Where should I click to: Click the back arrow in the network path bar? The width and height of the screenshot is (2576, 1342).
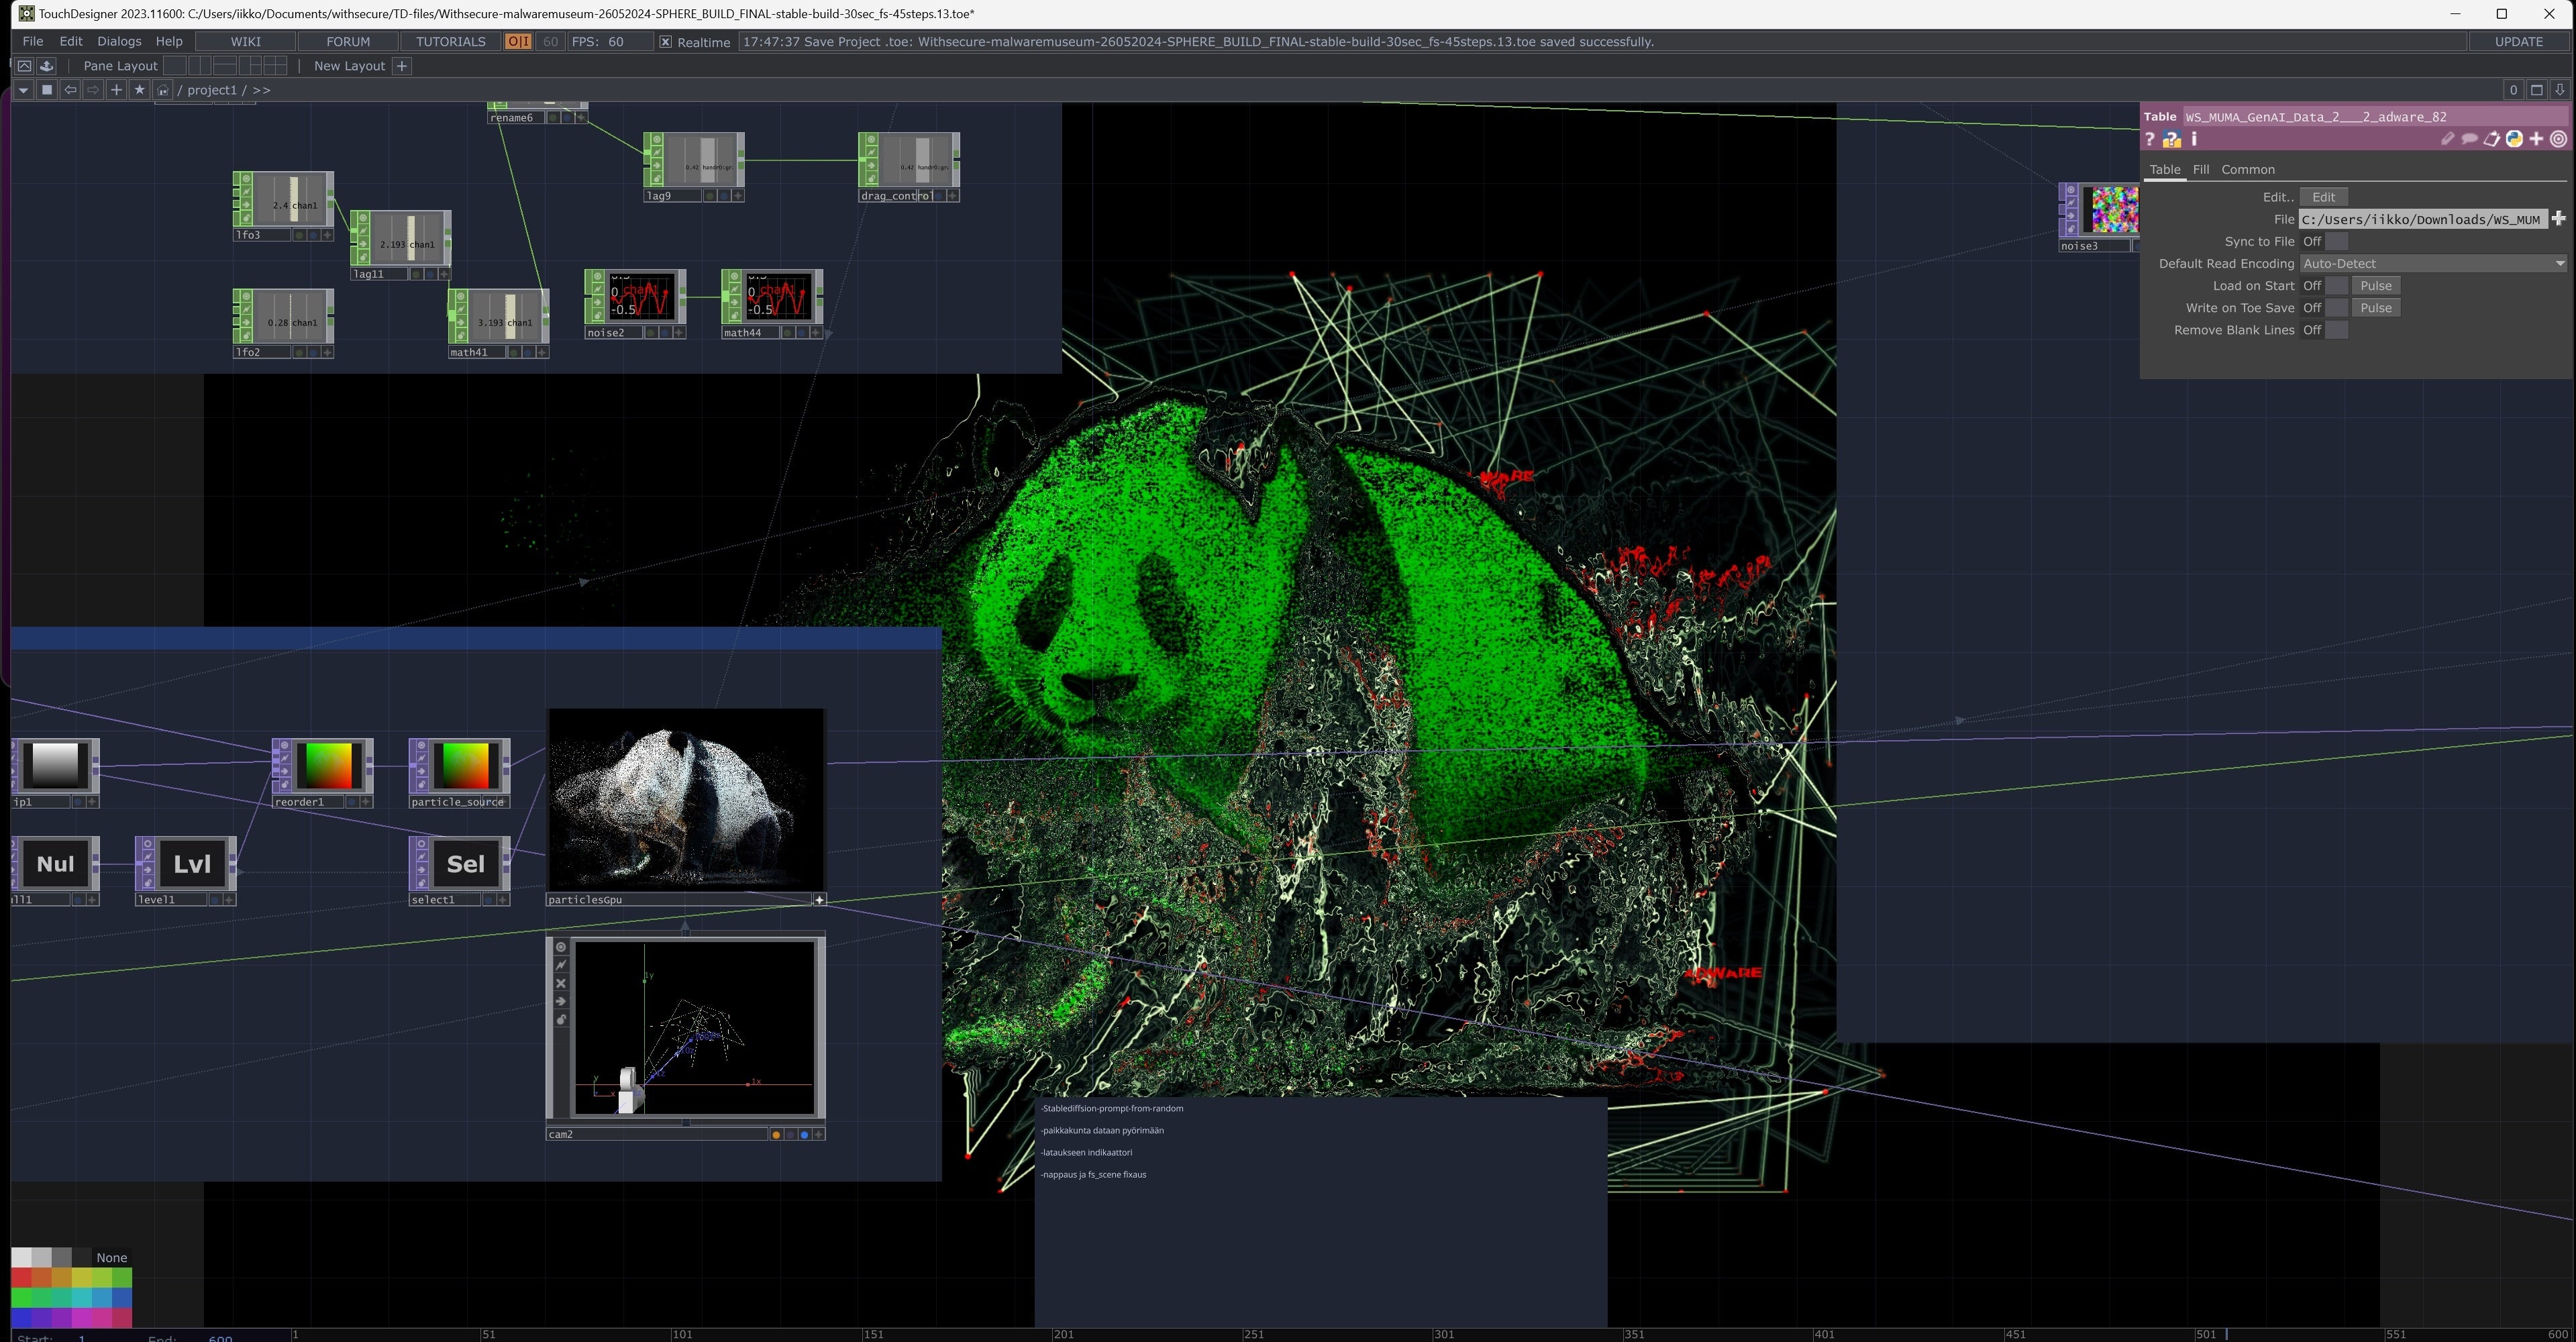[x=70, y=90]
